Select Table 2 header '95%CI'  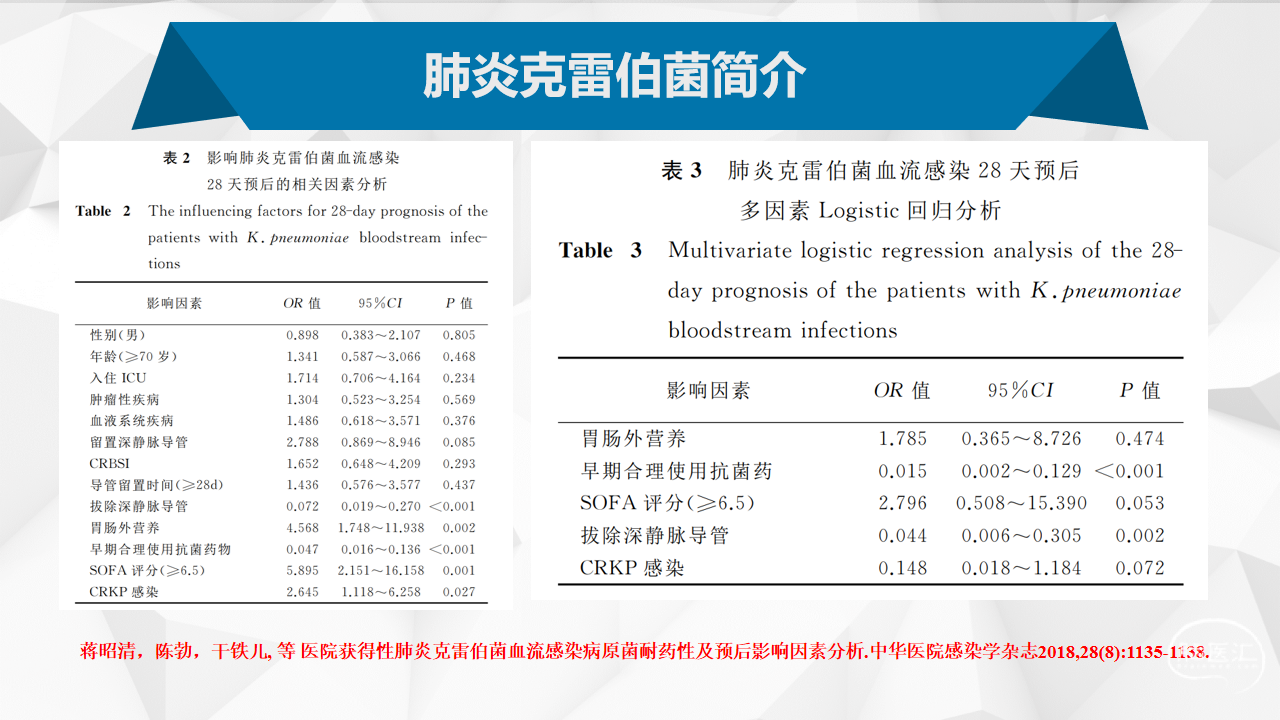(x=380, y=303)
